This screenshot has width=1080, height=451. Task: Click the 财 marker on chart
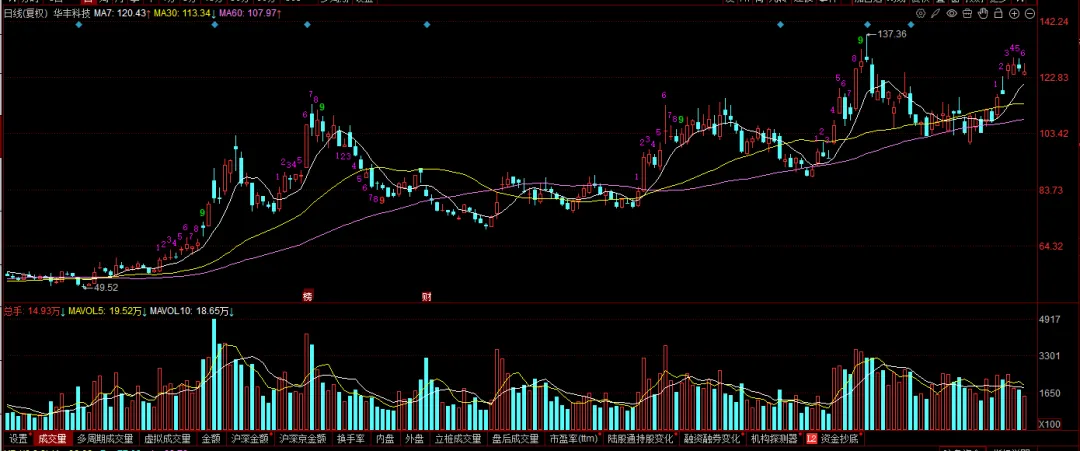tap(426, 297)
